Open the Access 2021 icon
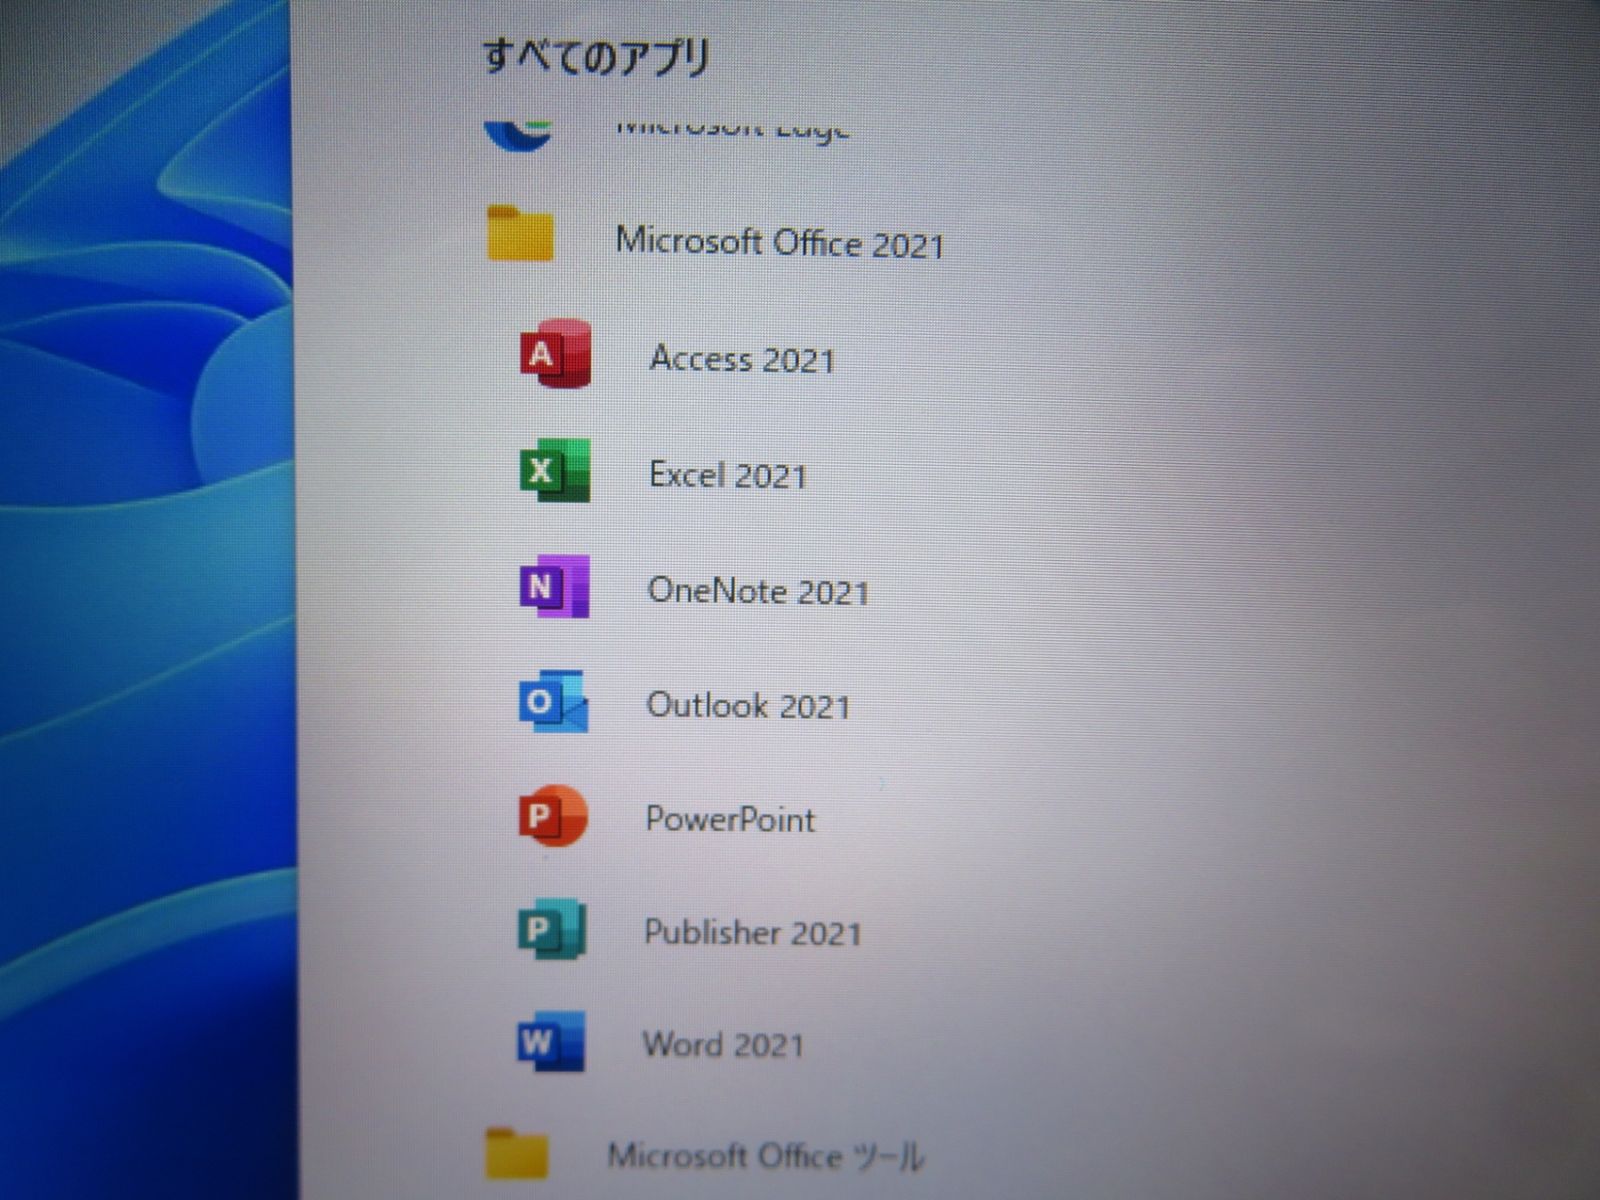The image size is (1600, 1200). pyautogui.click(x=555, y=354)
